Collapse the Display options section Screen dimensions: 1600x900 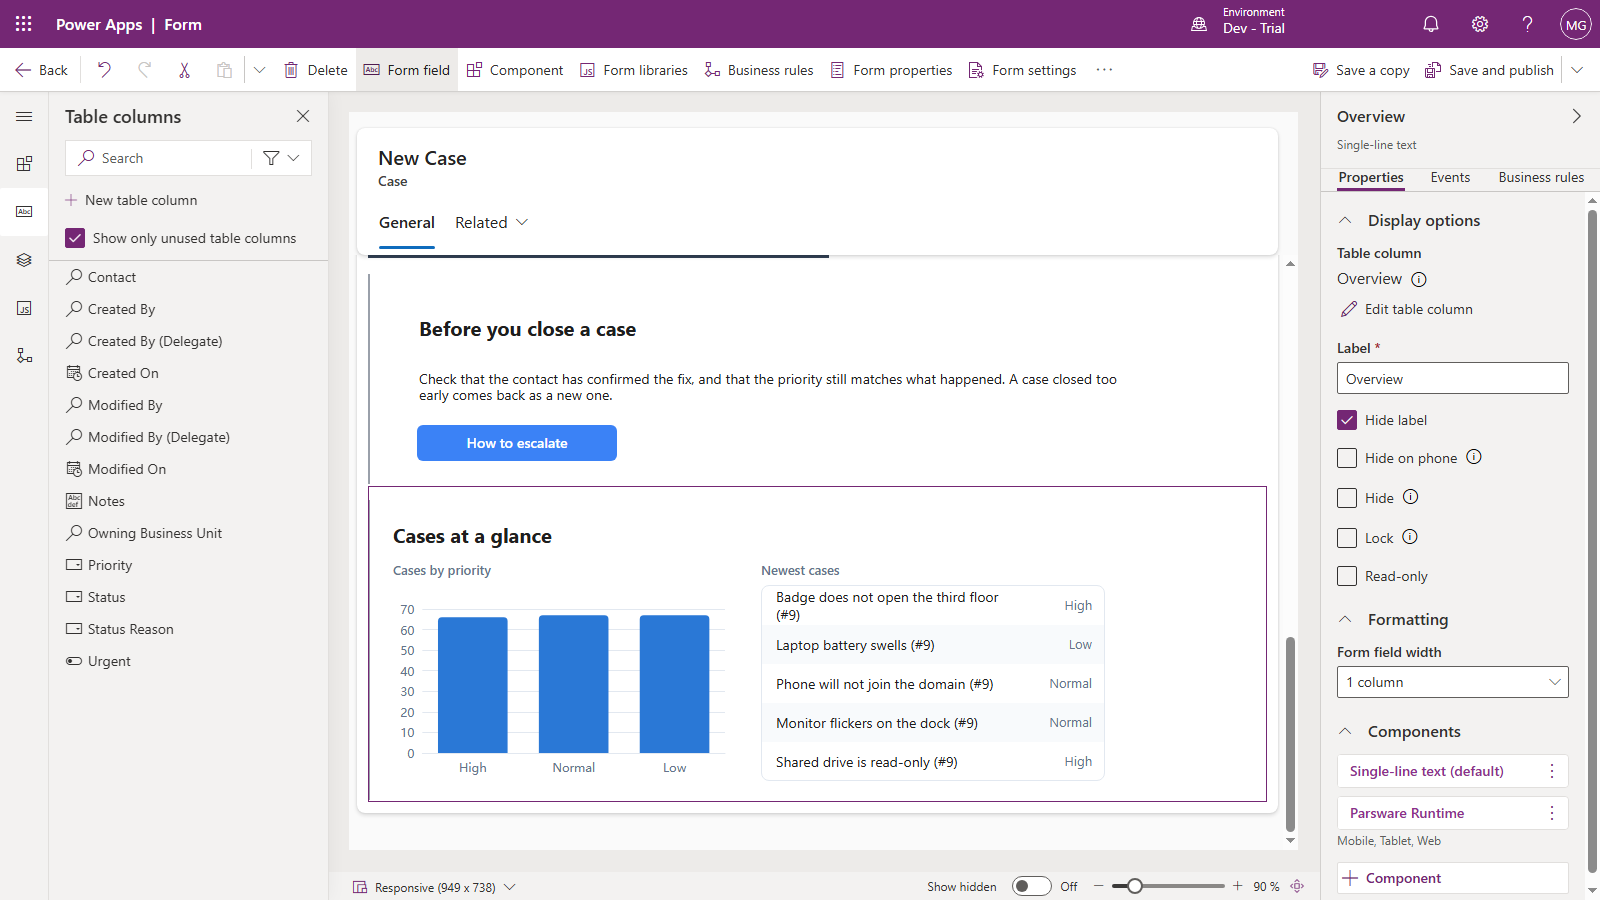click(x=1345, y=220)
